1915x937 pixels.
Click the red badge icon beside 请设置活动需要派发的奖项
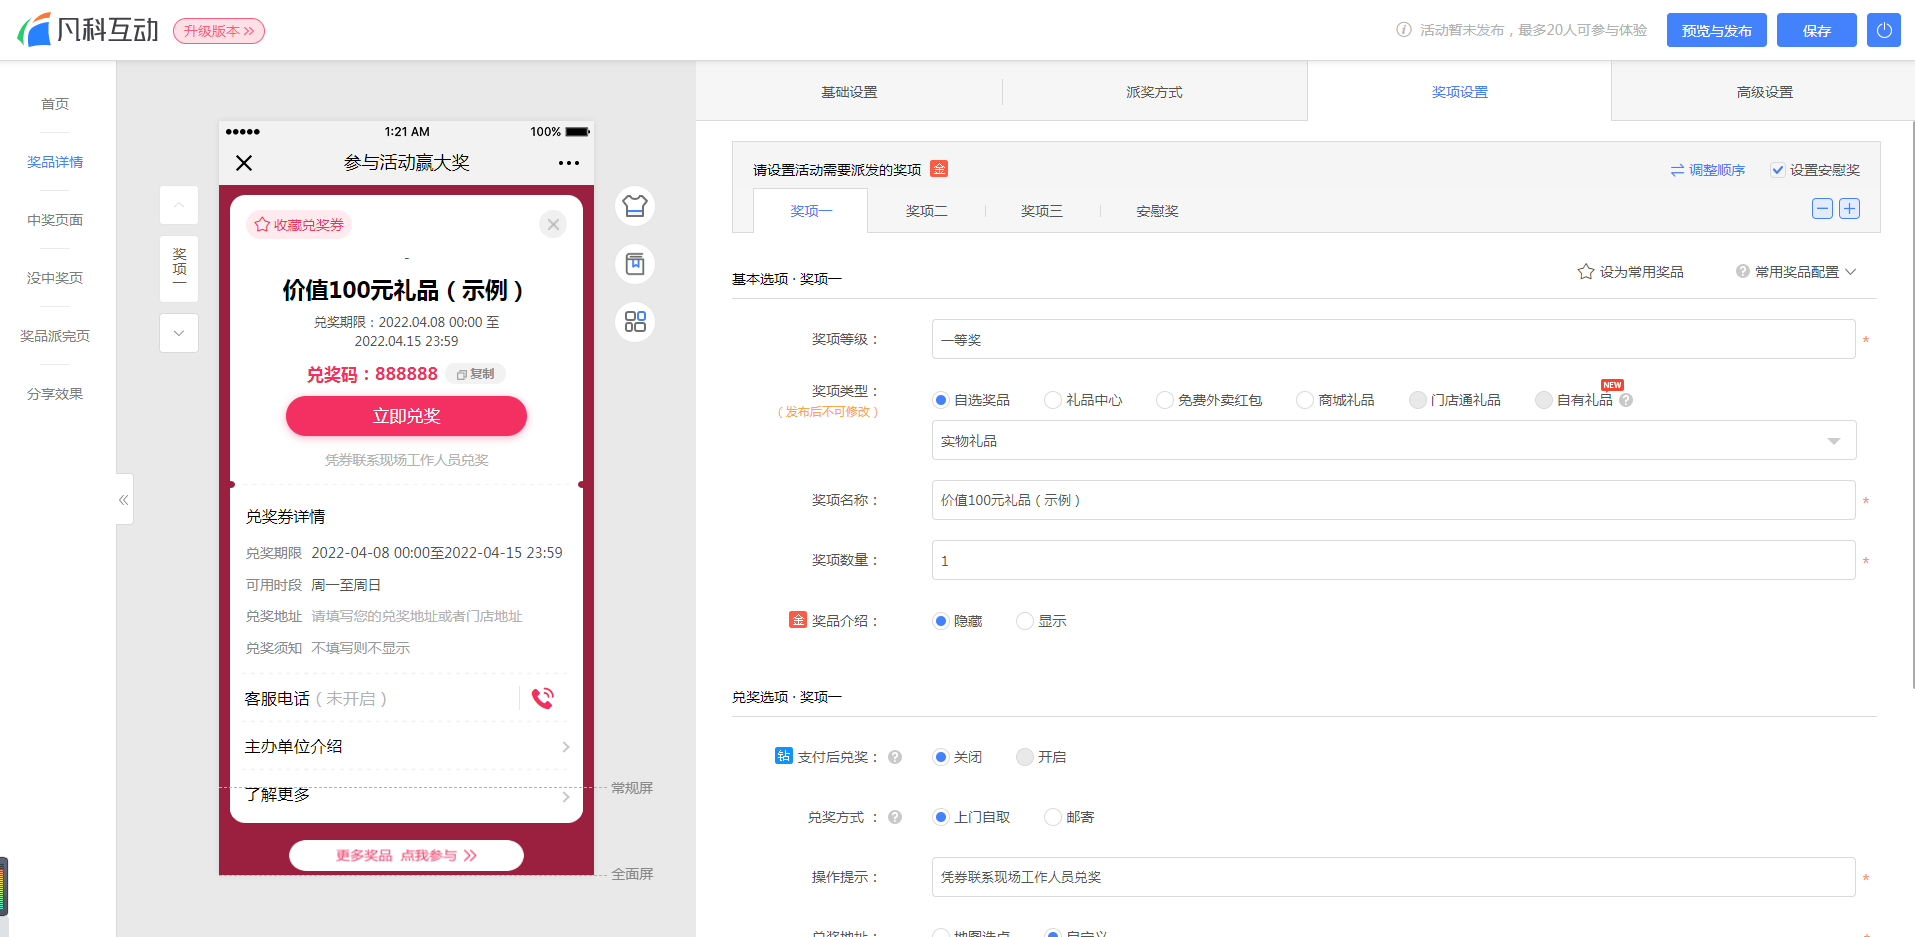[939, 169]
